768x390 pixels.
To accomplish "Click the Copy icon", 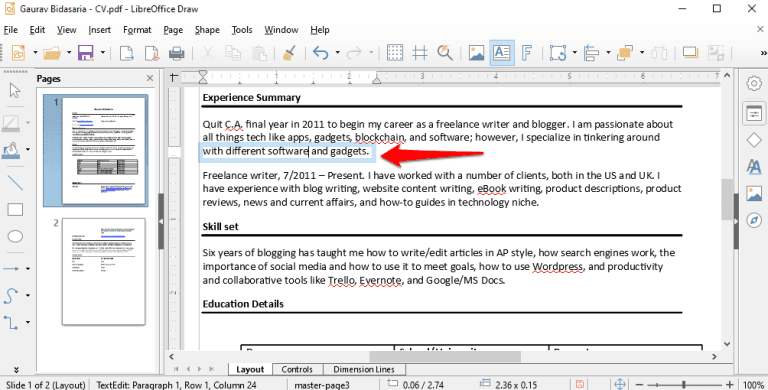I will click(x=233, y=53).
